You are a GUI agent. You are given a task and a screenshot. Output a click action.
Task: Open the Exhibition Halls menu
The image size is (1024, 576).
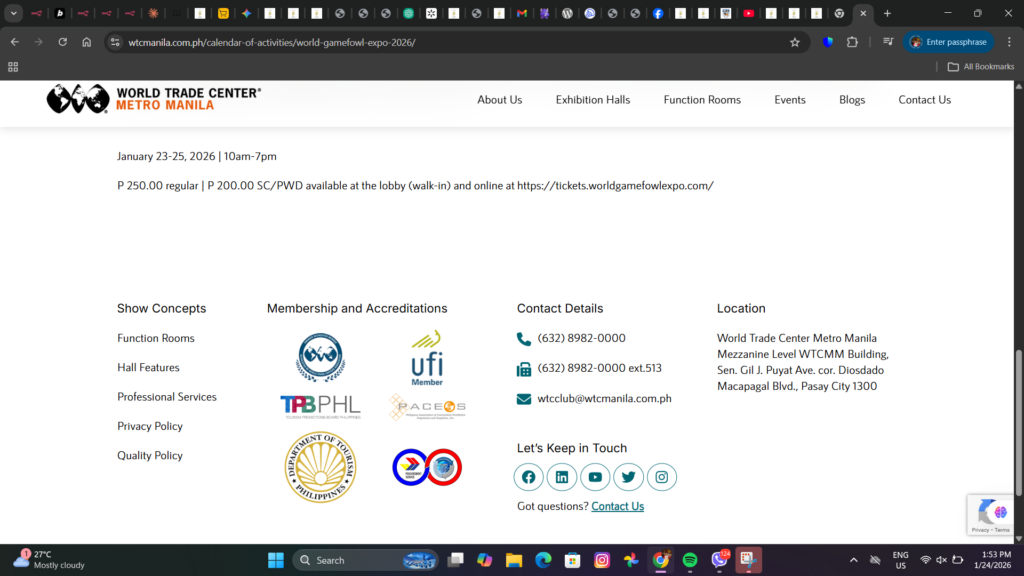tap(593, 100)
